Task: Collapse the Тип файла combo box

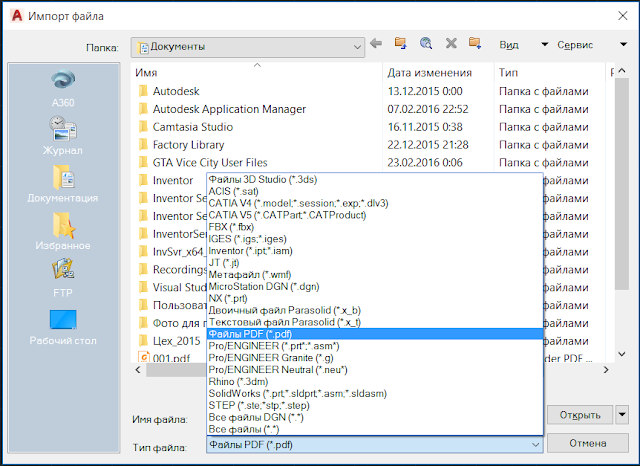Action: (x=536, y=445)
